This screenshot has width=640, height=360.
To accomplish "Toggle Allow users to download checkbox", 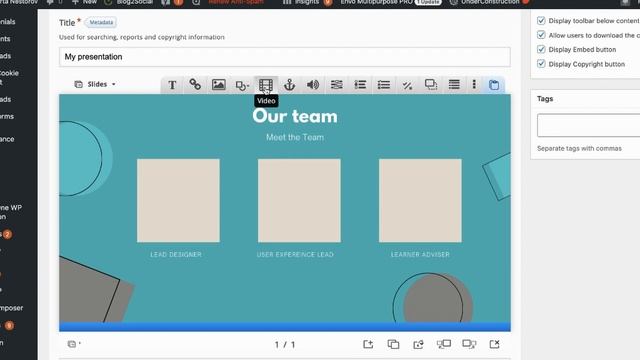I will (541, 35).
